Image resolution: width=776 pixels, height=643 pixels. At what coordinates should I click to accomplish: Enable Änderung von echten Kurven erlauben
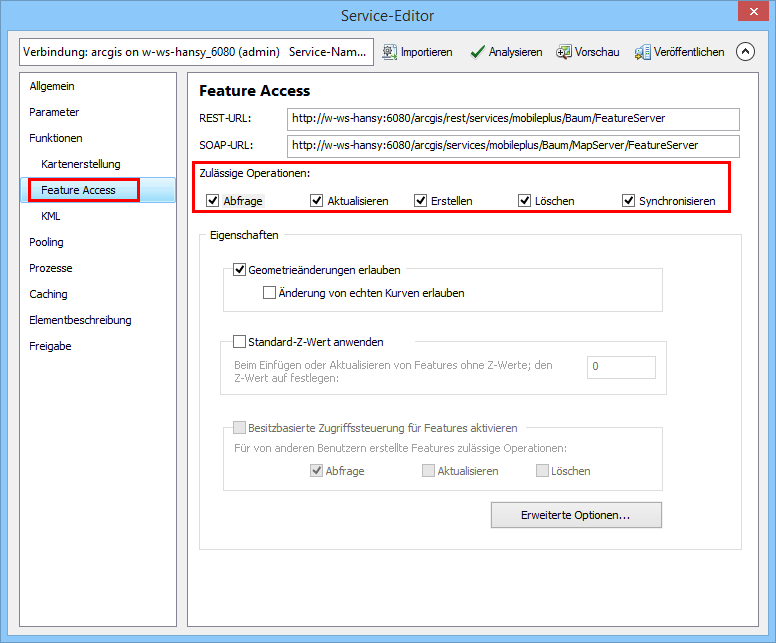pos(269,293)
